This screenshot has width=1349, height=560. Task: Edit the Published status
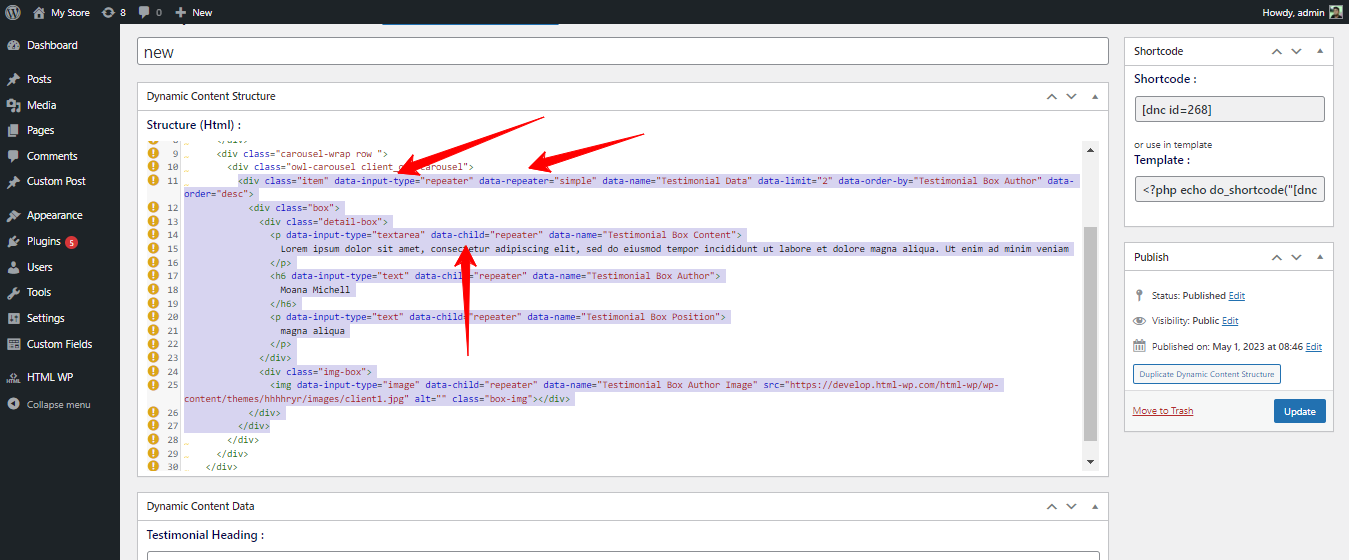click(x=1237, y=296)
